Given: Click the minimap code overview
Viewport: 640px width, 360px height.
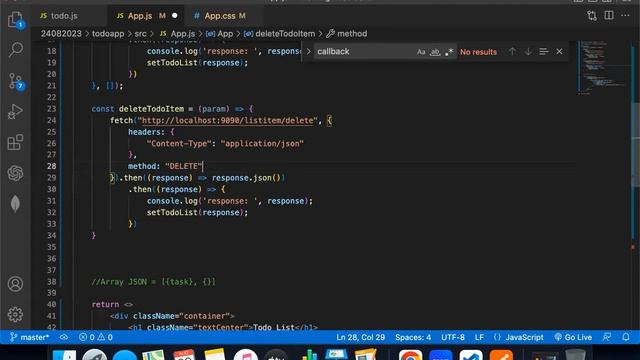Looking at the screenshot, I should click(602, 67).
